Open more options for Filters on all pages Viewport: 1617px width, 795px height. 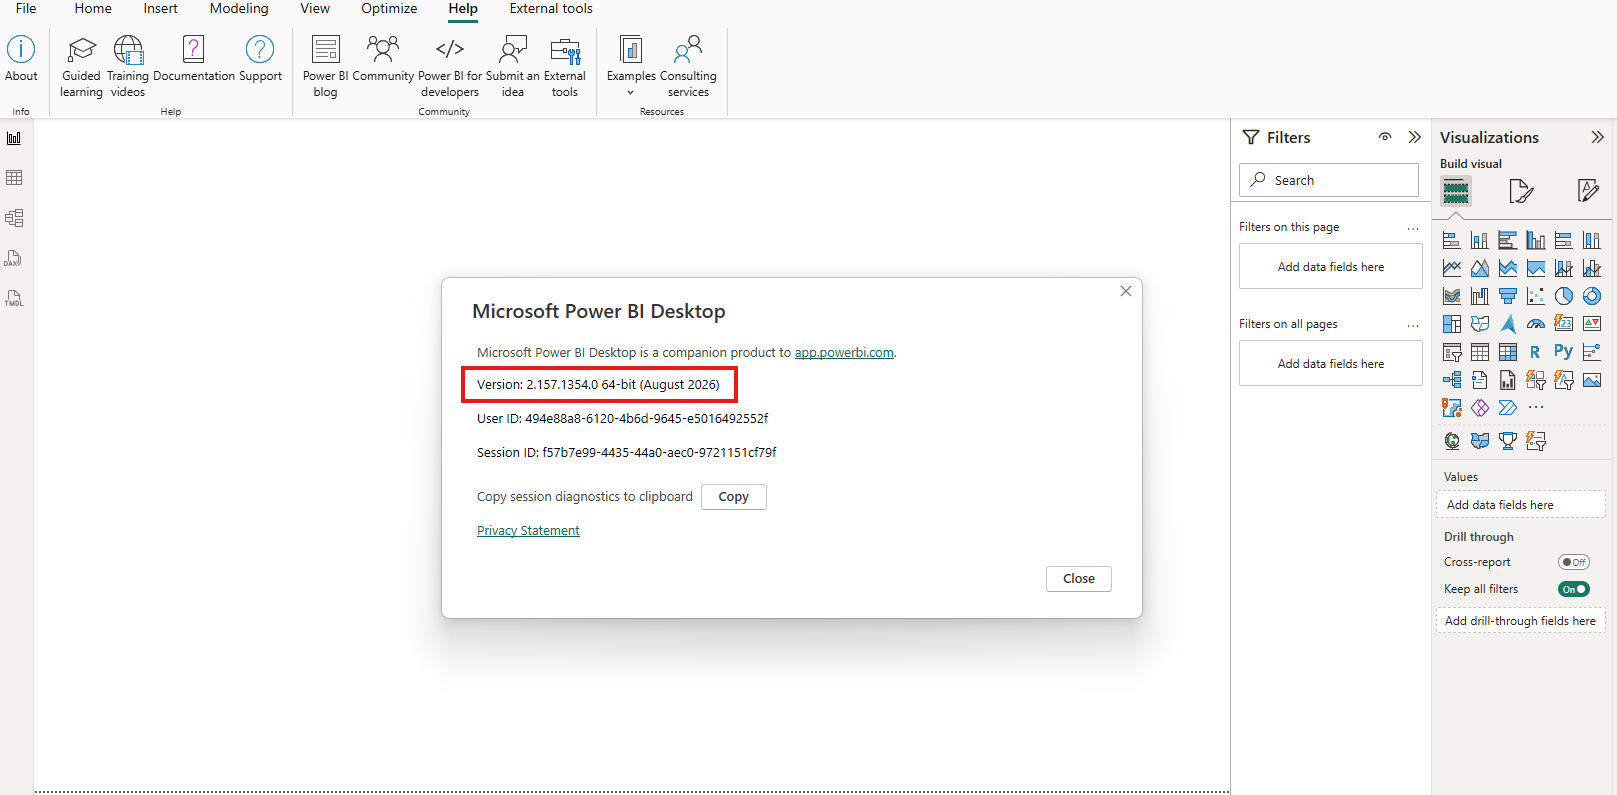pos(1413,325)
